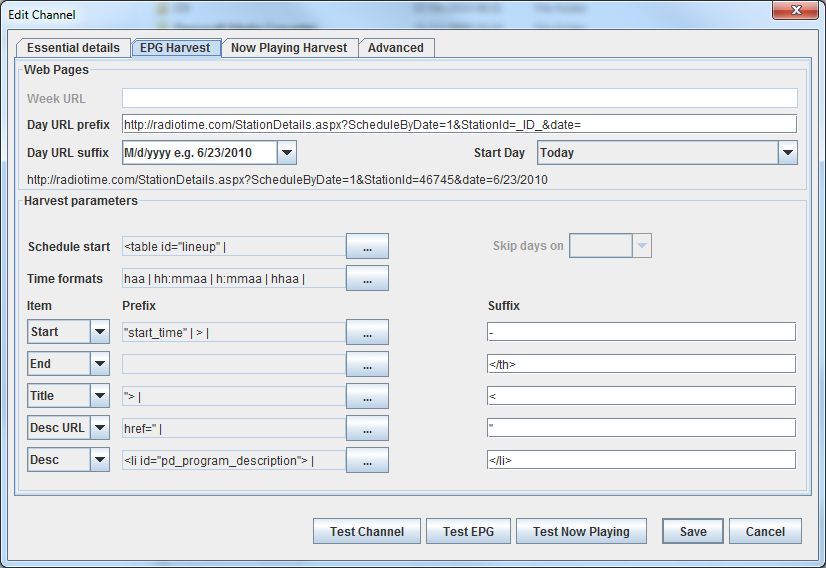
Task: Click the ellipsis button beside Schedule start
Action: tap(367, 246)
